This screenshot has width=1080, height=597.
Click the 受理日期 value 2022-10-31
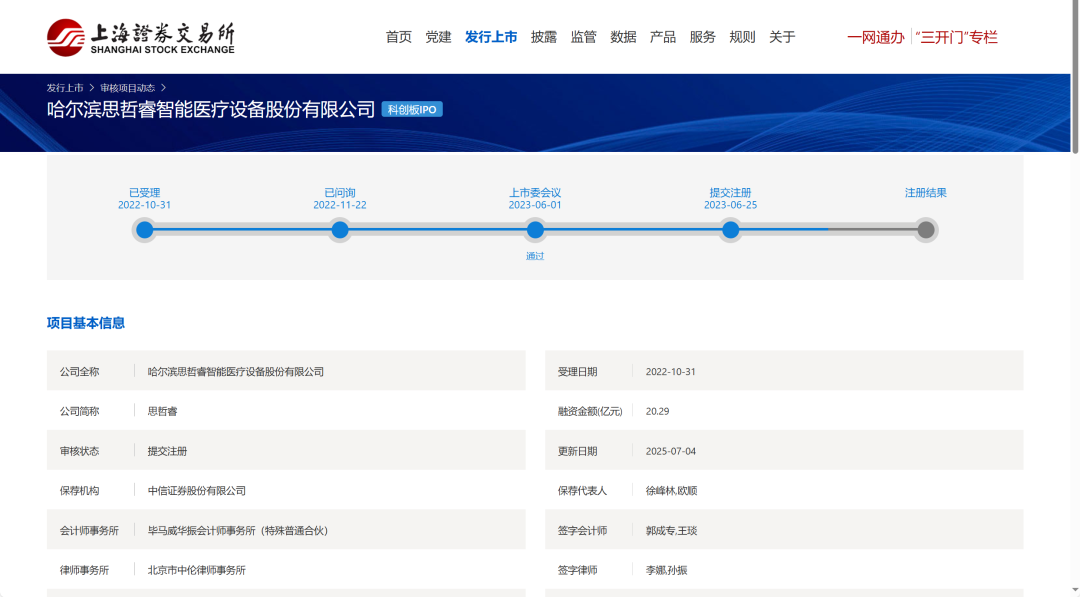(x=671, y=372)
